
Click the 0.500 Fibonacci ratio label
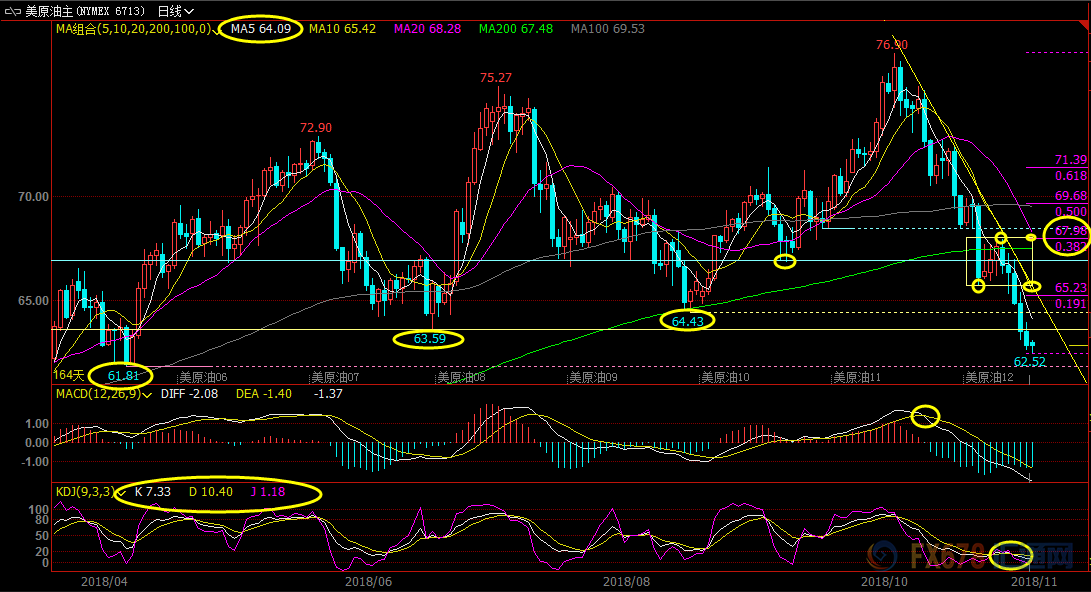1071,211
